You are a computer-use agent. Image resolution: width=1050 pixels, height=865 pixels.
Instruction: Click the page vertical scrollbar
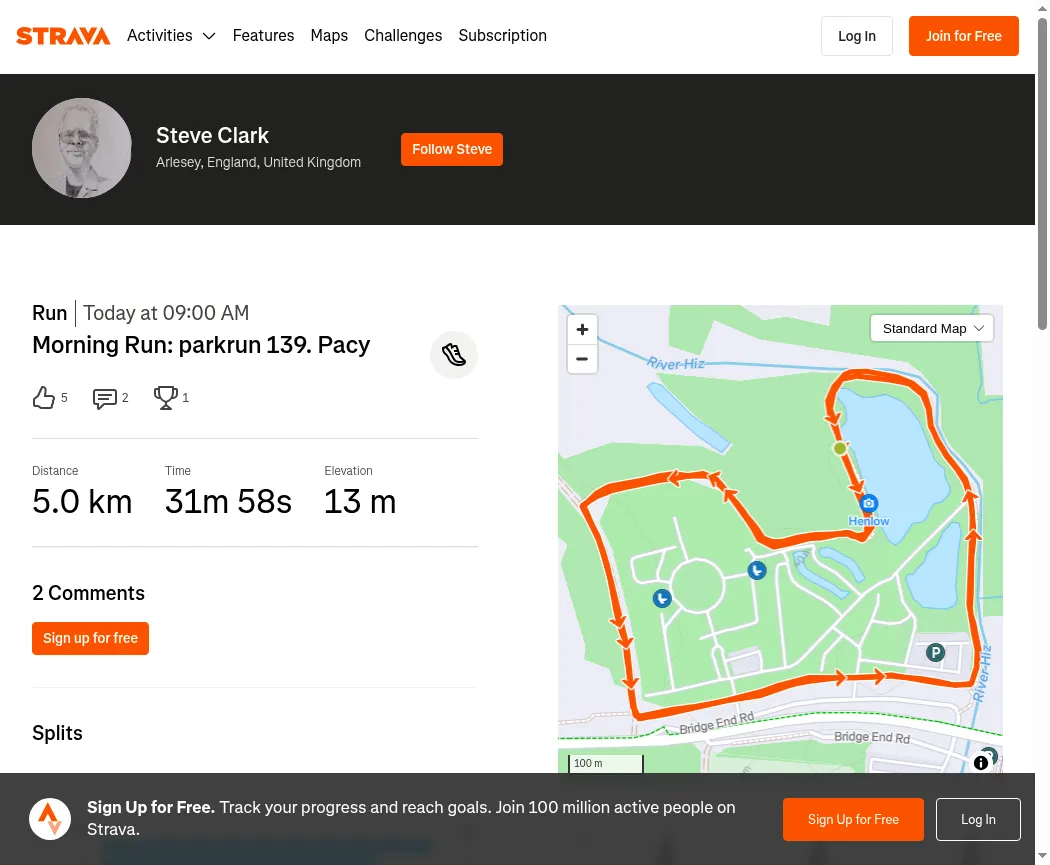(x=1043, y=174)
